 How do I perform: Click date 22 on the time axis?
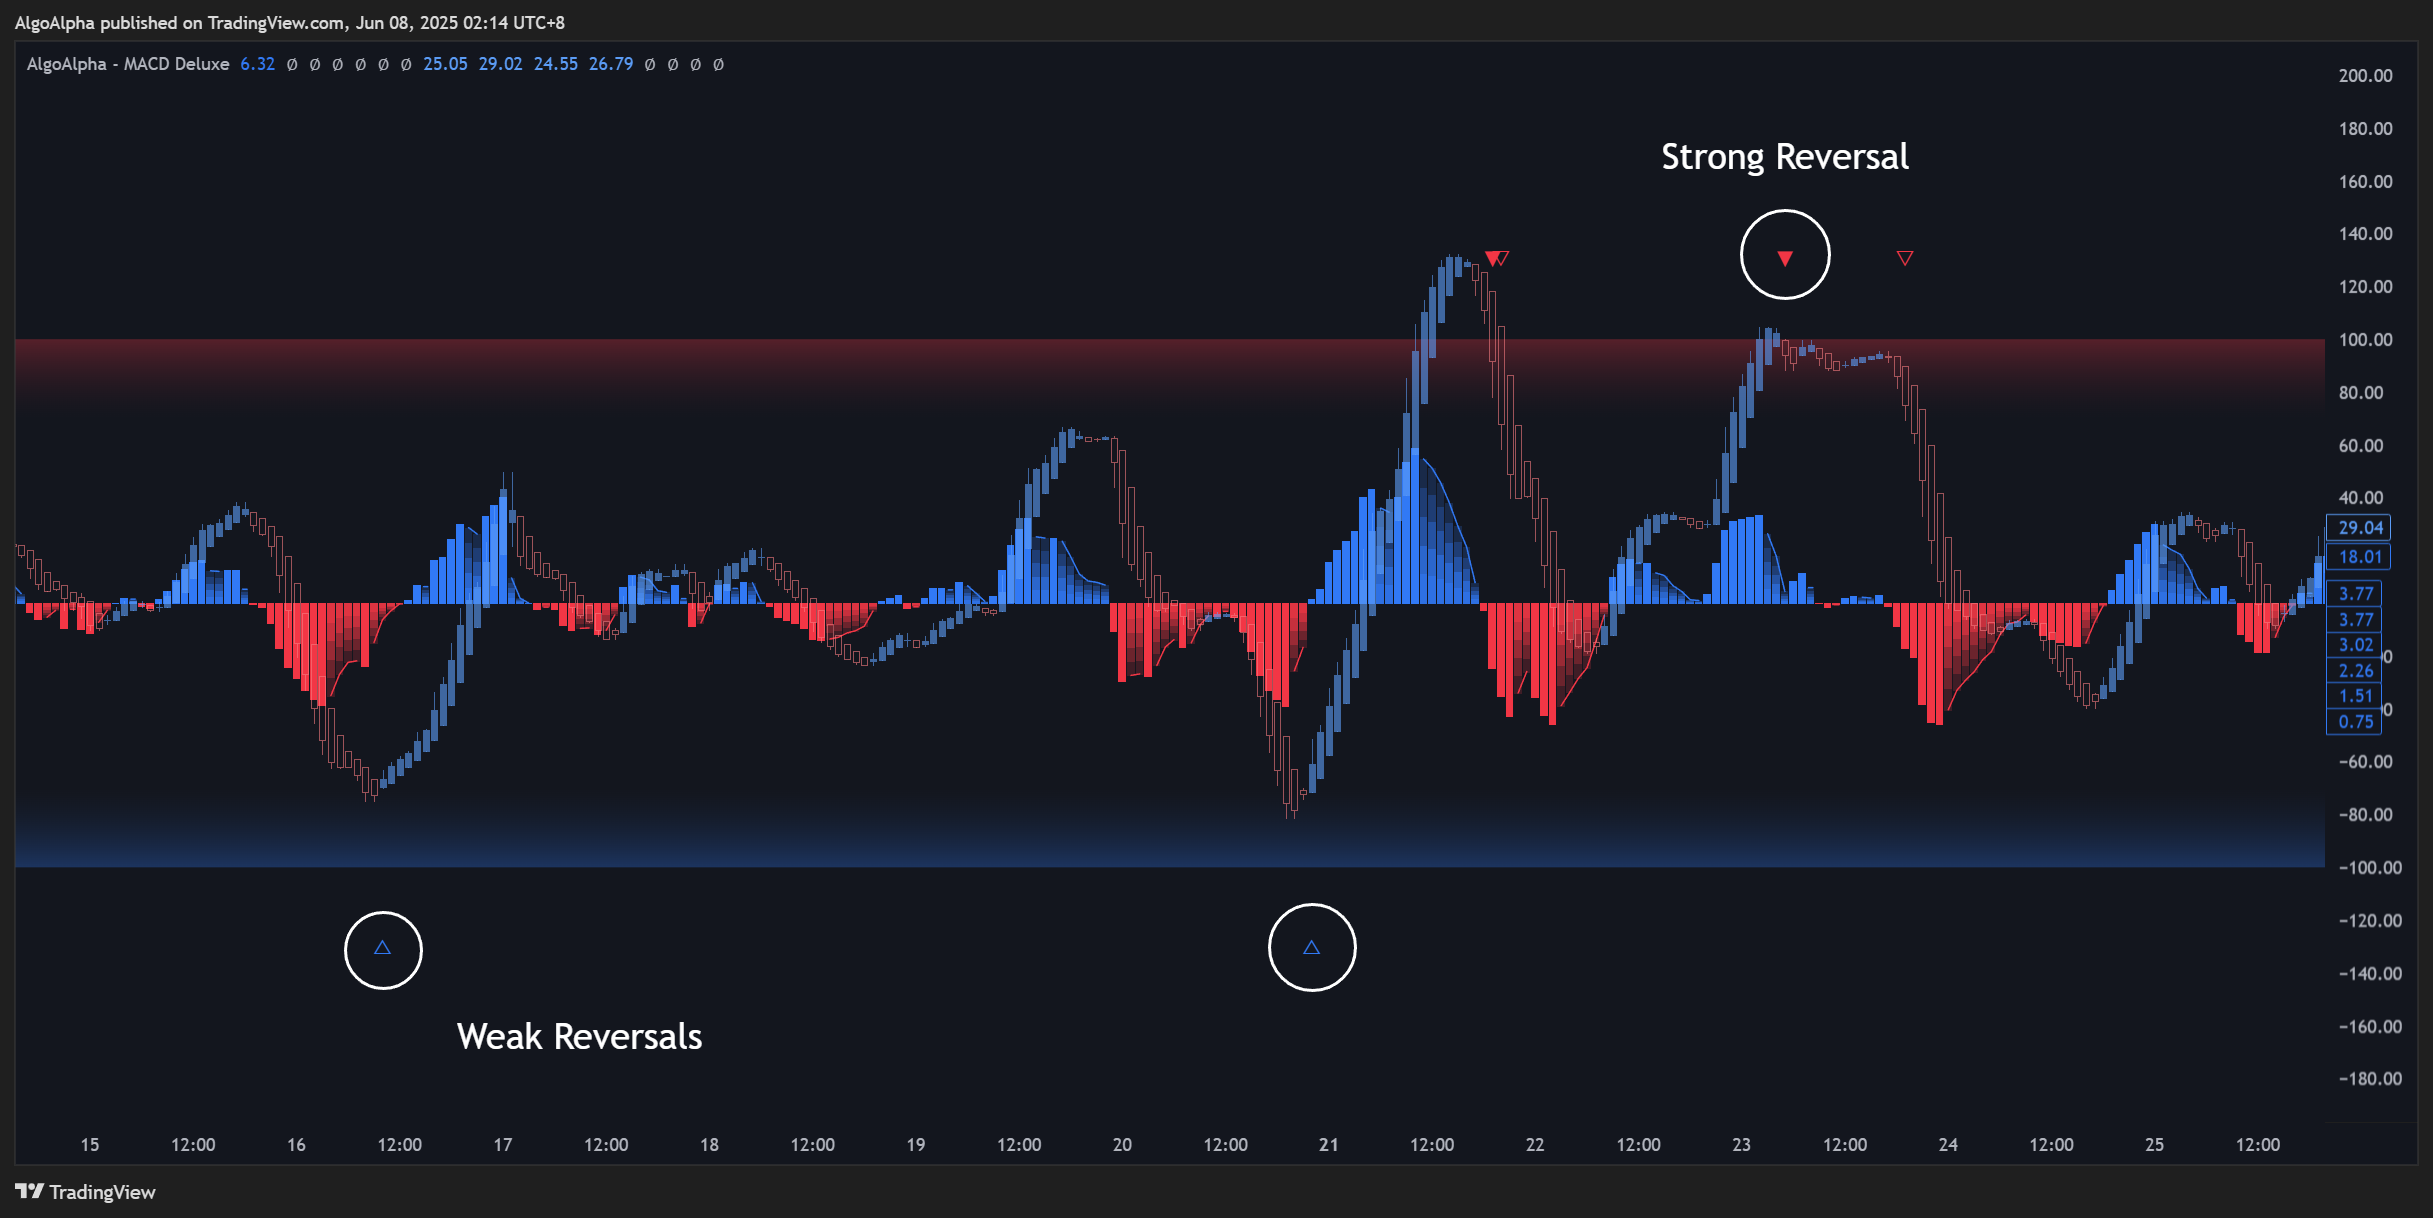click(1535, 1145)
